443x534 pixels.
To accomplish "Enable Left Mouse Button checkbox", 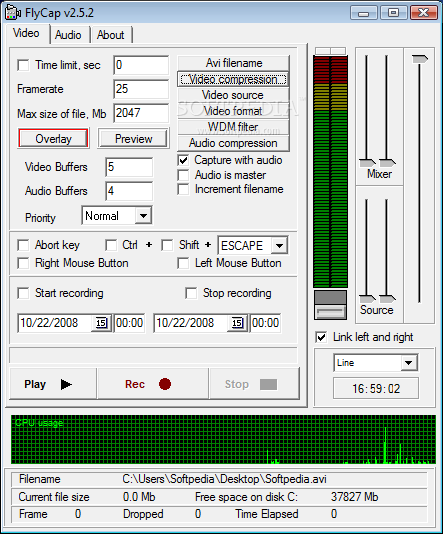I will [183, 263].
